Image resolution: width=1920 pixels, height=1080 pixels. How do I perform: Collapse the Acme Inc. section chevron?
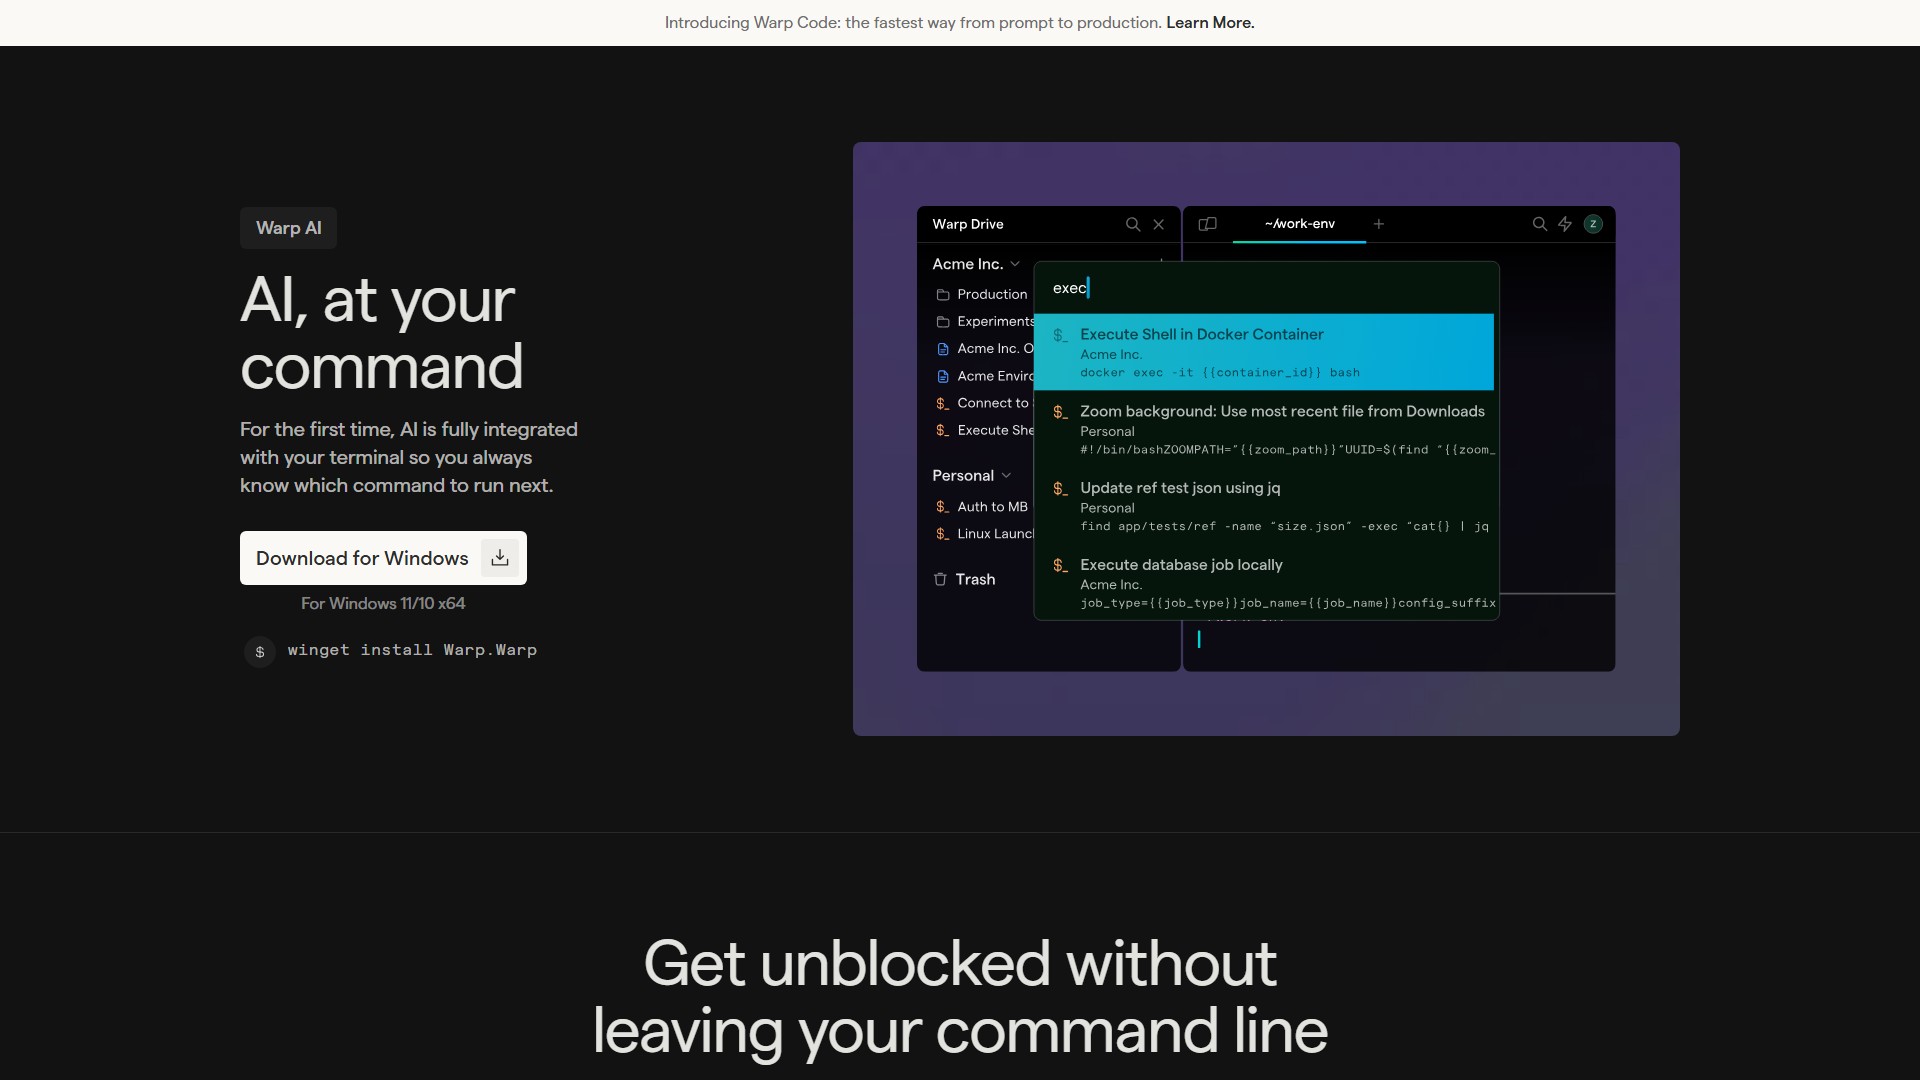pos(1015,264)
